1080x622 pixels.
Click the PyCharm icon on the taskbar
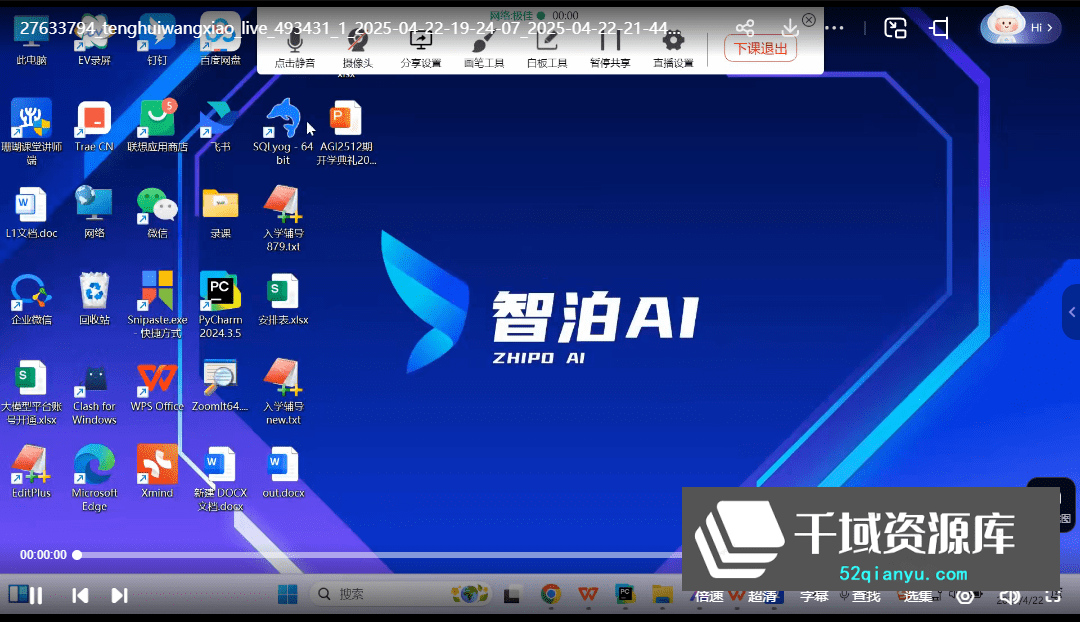pos(625,594)
